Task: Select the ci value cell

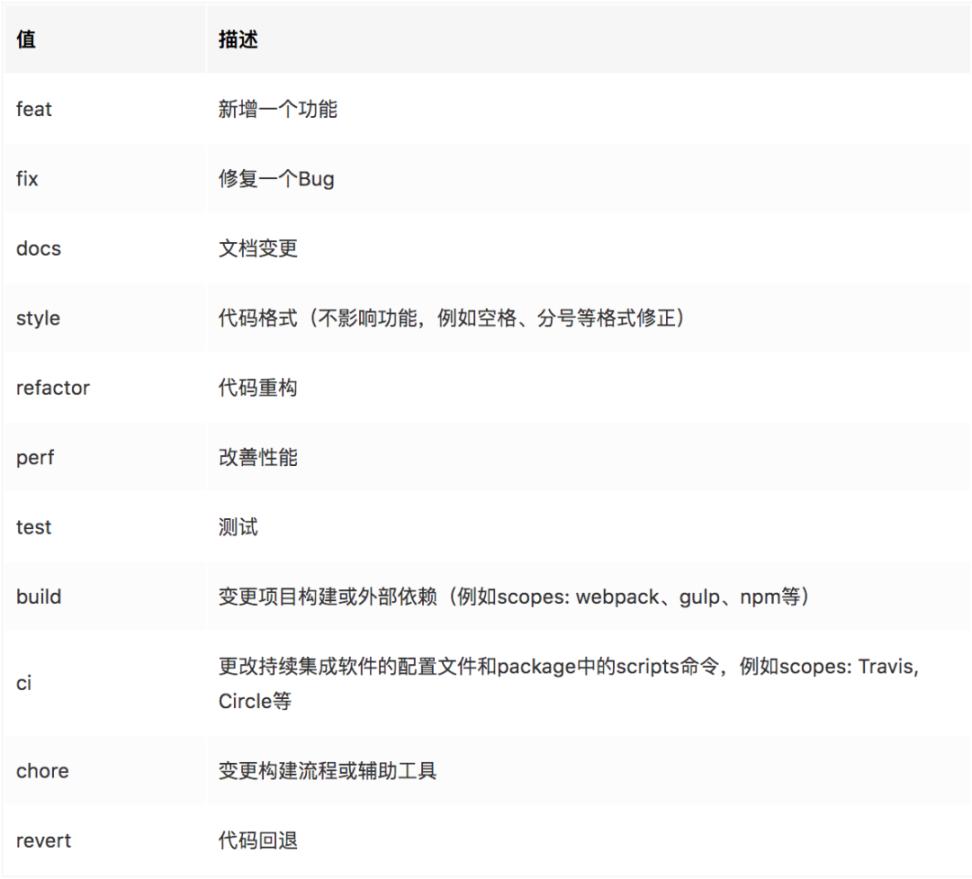Action: [23, 684]
